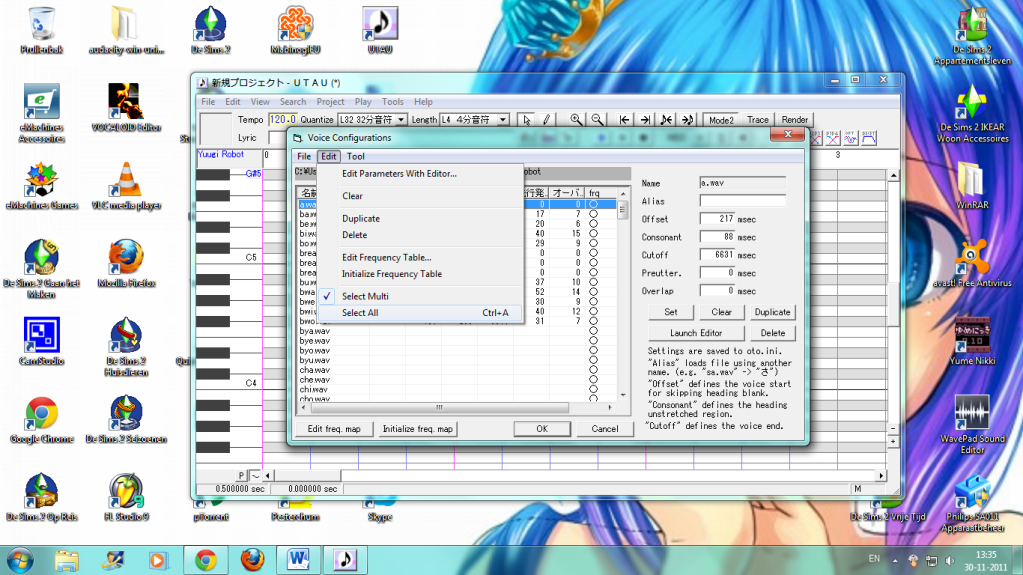
Task: Click the jump-to-start arrow icon
Action: (625, 120)
